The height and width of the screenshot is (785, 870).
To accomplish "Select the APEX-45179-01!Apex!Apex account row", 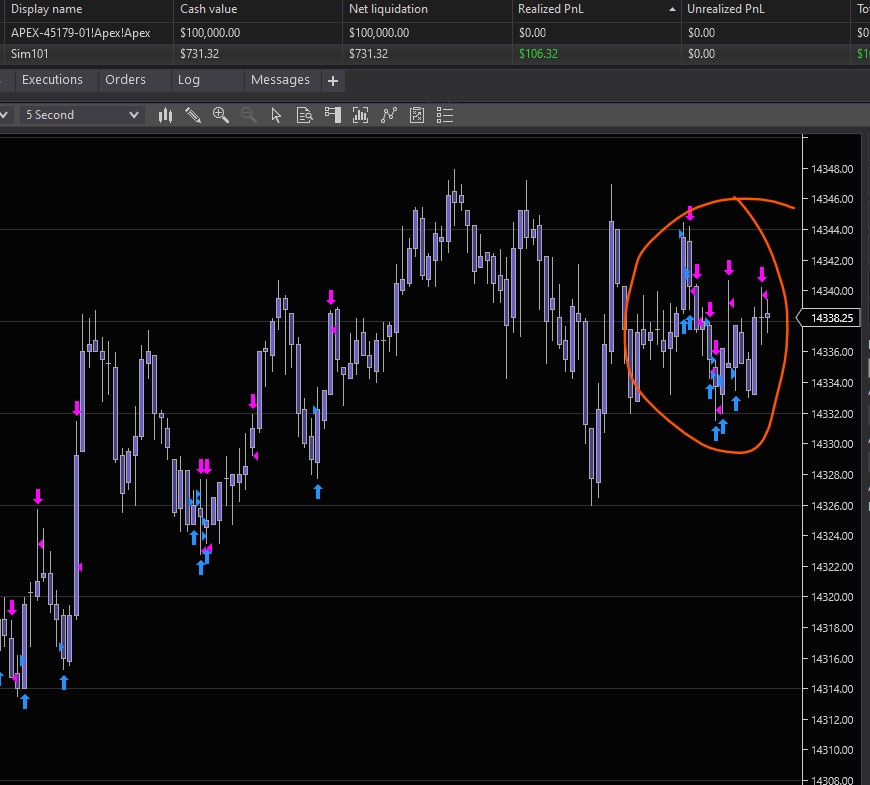I will [x=435, y=33].
